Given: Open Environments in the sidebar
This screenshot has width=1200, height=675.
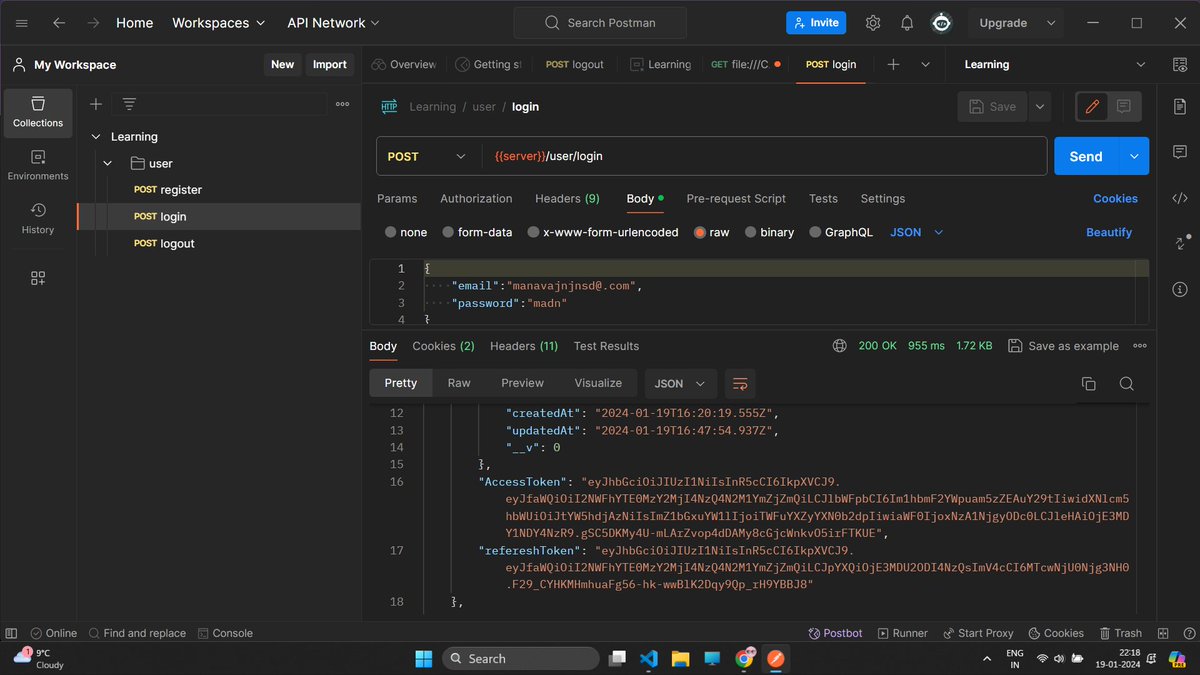Looking at the screenshot, I should [38, 166].
